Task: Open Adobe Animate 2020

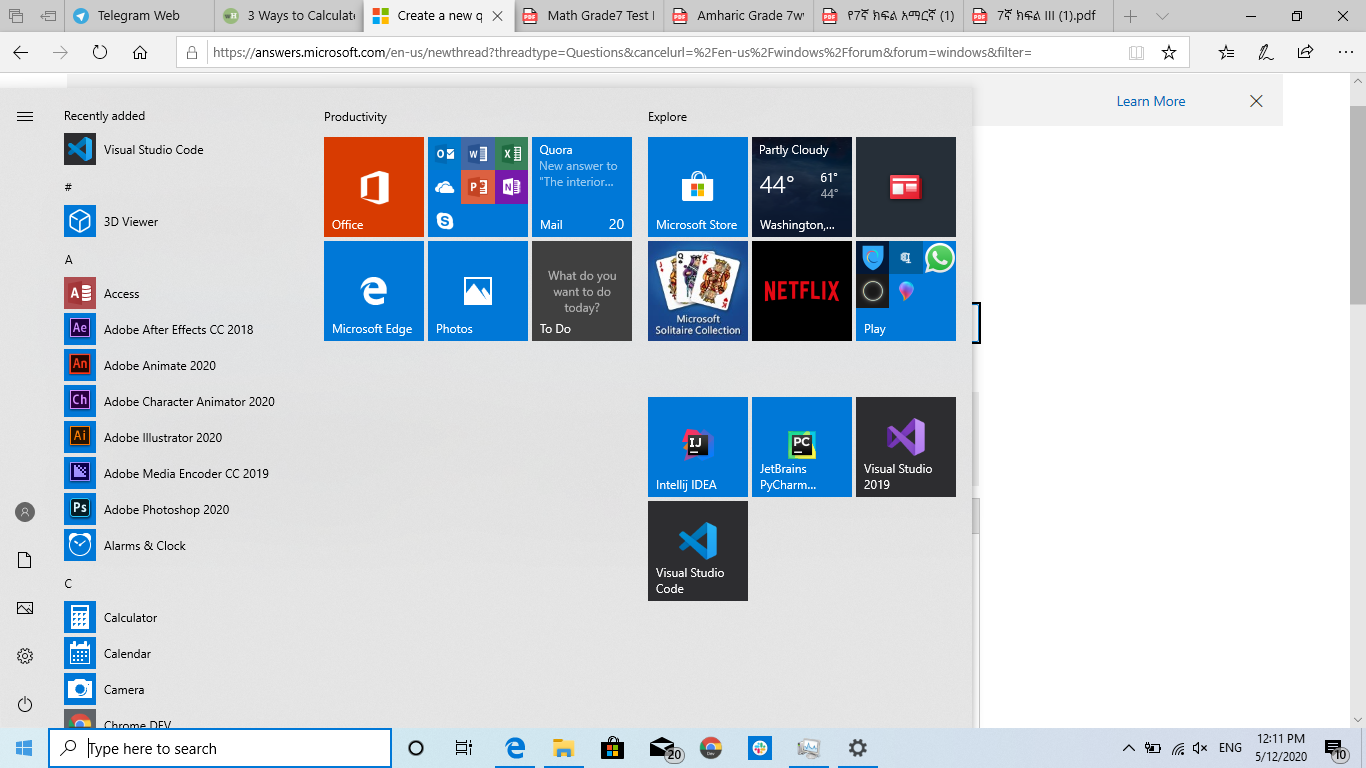Action: click(180, 366)
